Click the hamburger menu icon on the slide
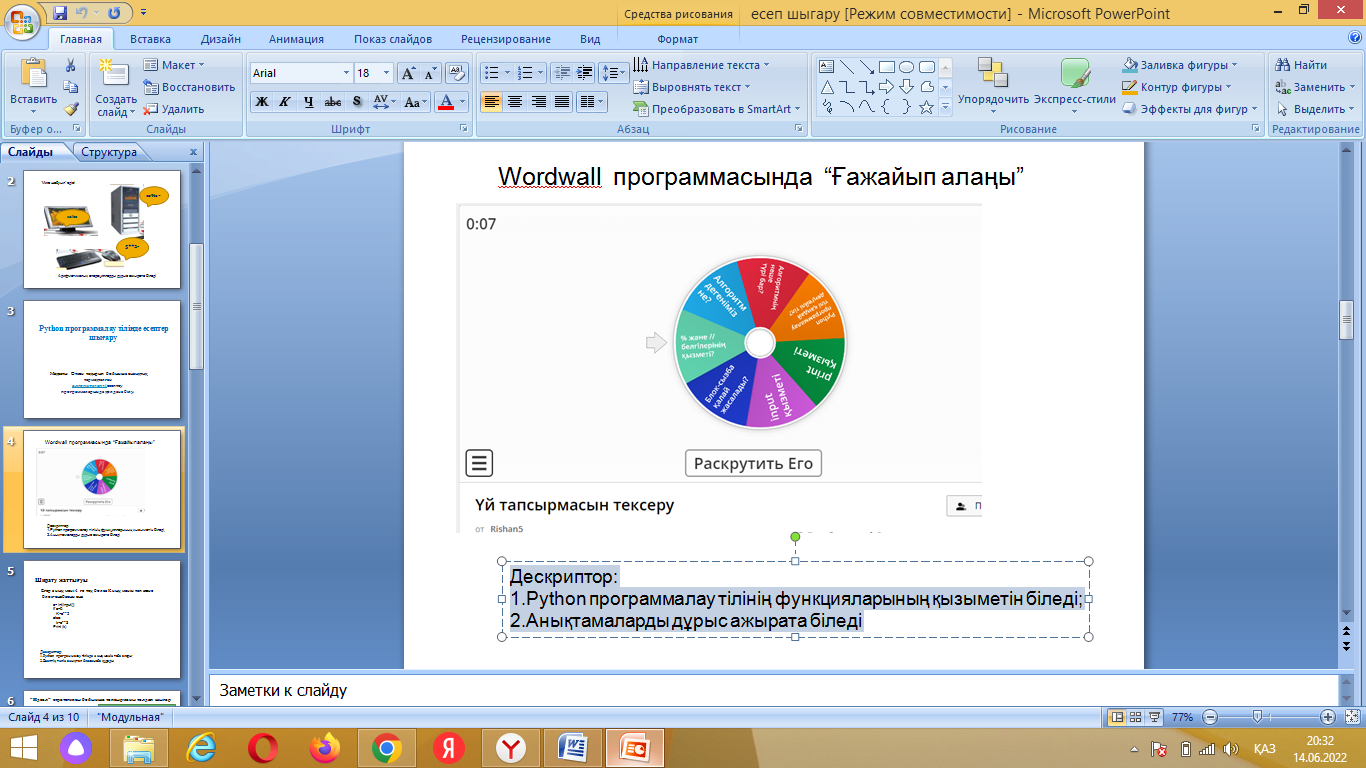This screenshot has height=768, width=1366. tap(479, 463)
